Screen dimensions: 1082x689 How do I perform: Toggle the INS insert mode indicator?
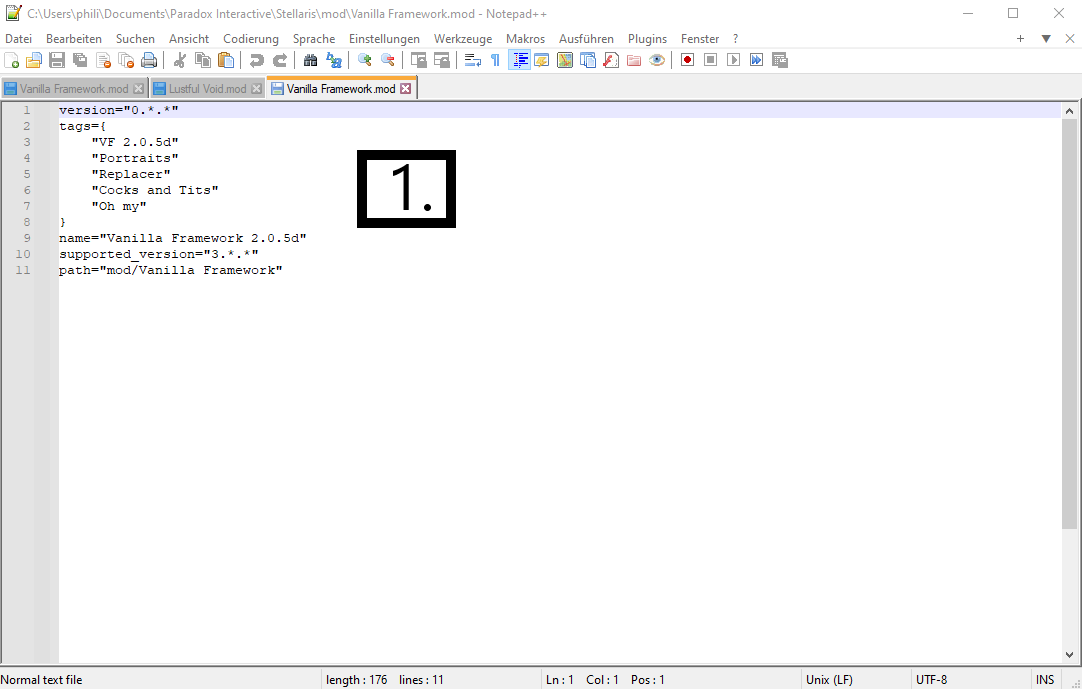1045,680
